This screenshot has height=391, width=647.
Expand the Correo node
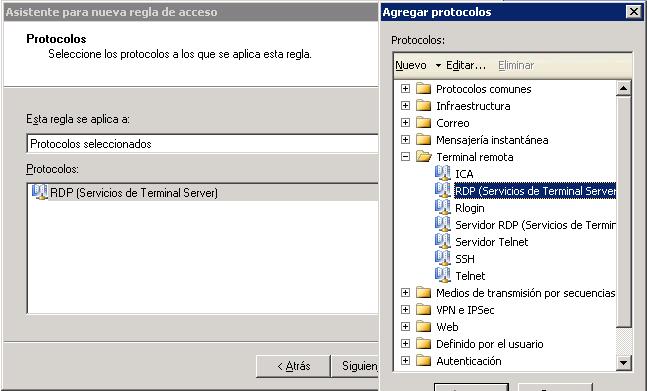tap(406, 122)
